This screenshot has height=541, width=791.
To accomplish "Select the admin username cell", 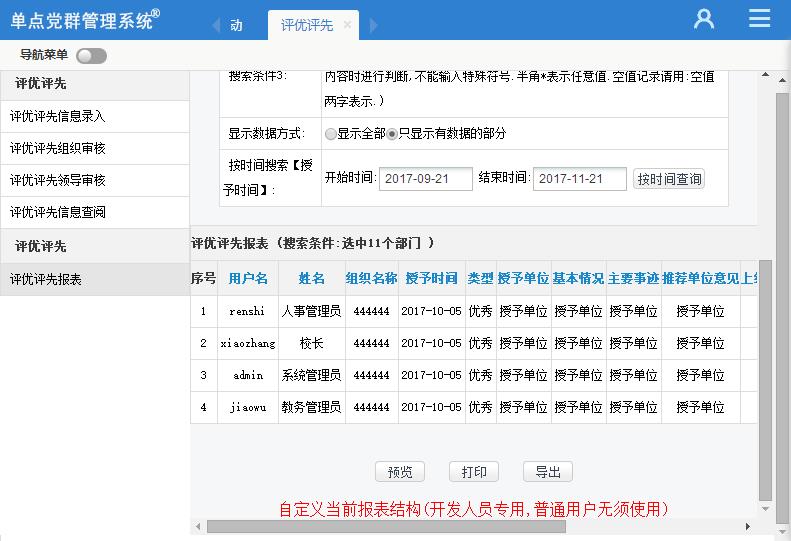I will [x=248, y=375].
